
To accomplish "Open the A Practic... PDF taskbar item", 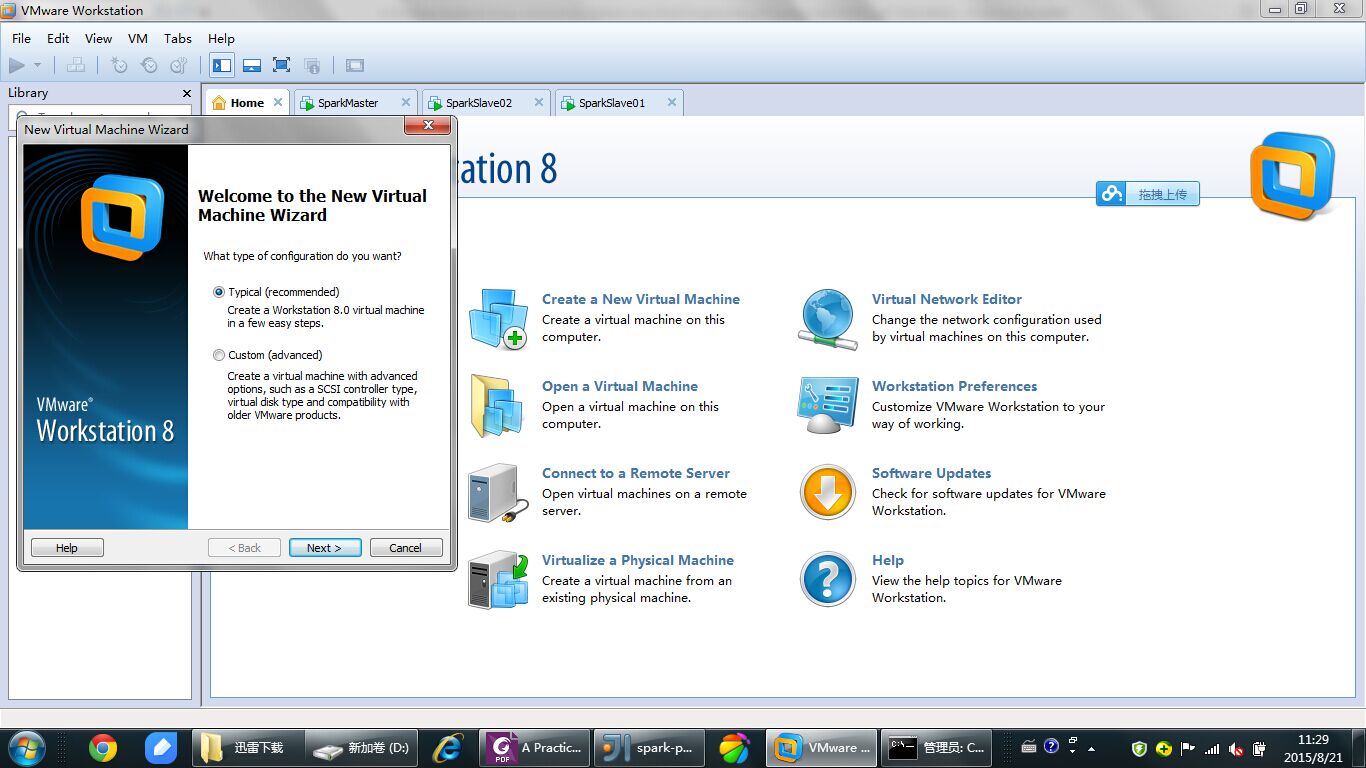I will tap(535, 748).
